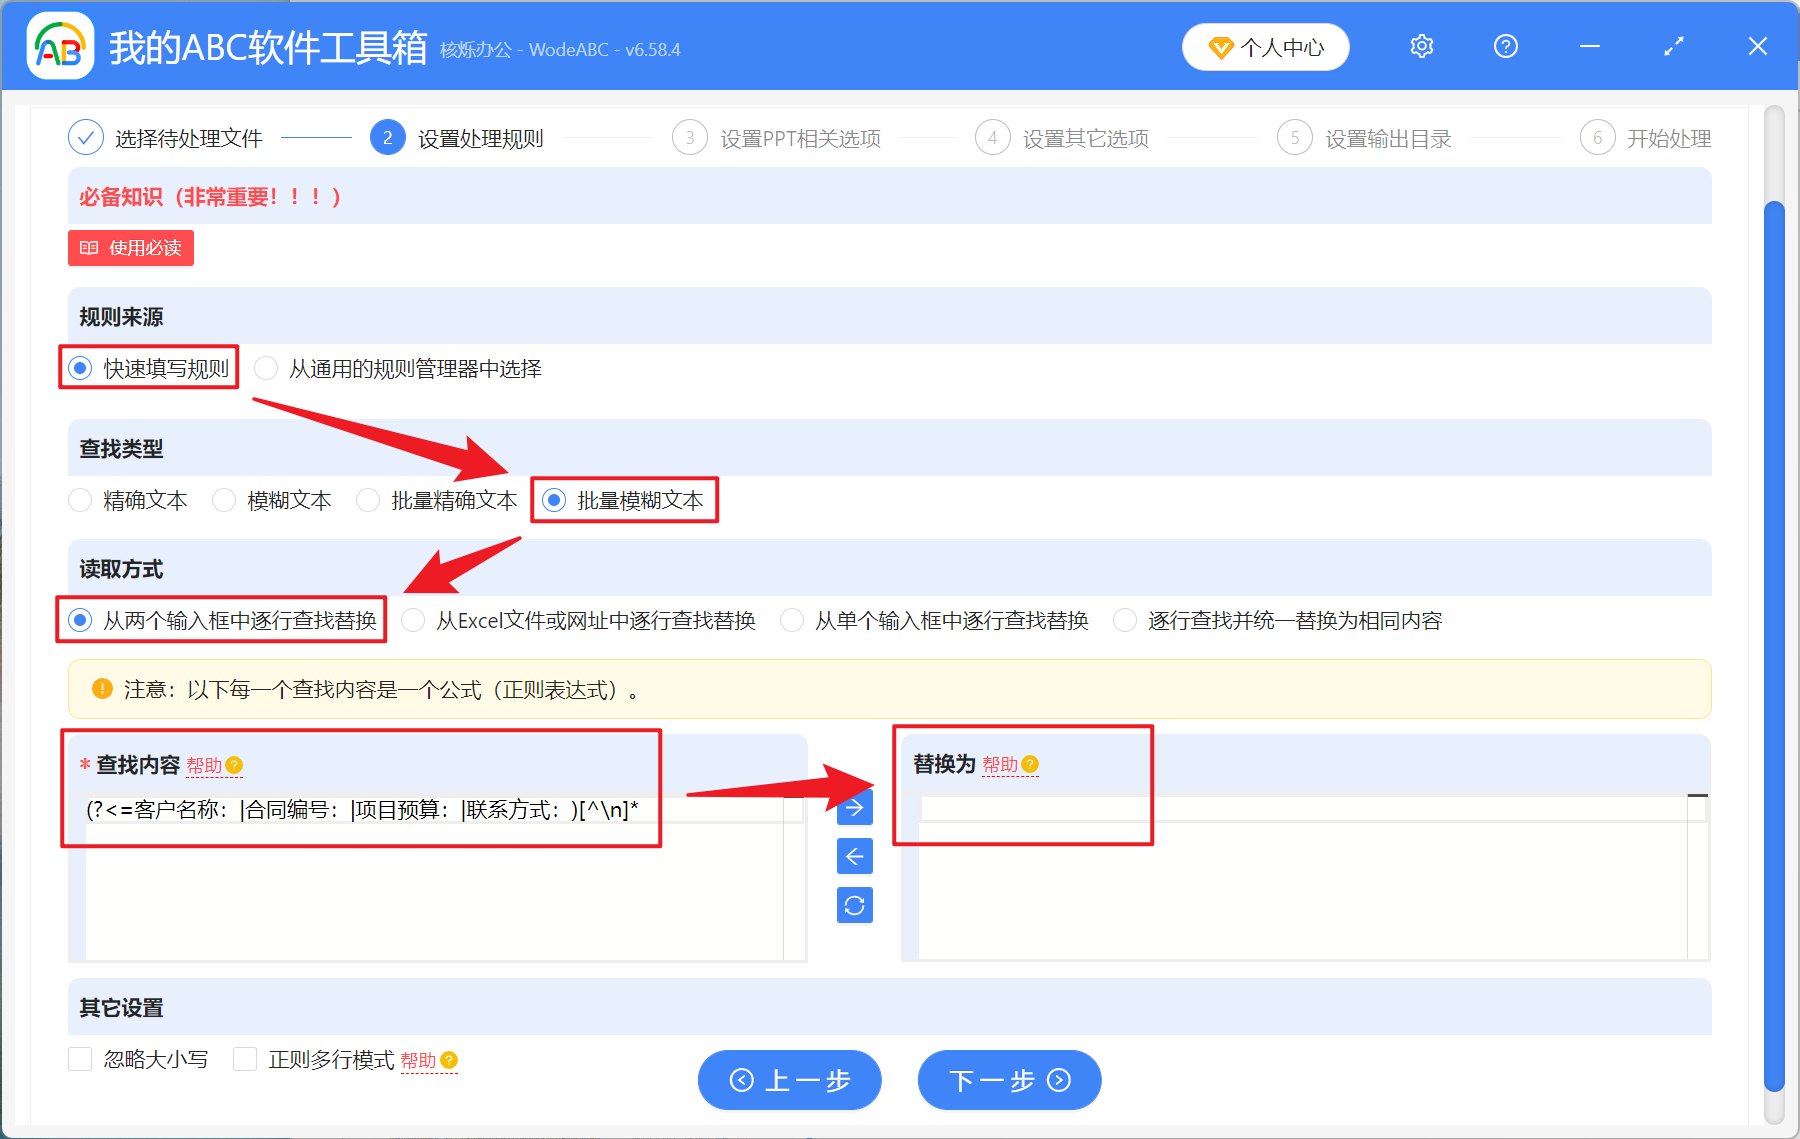Screen dimensions: 1800x1139
Task: Click the help question-mark icon in title bar
Action: tap(1505, 46)
